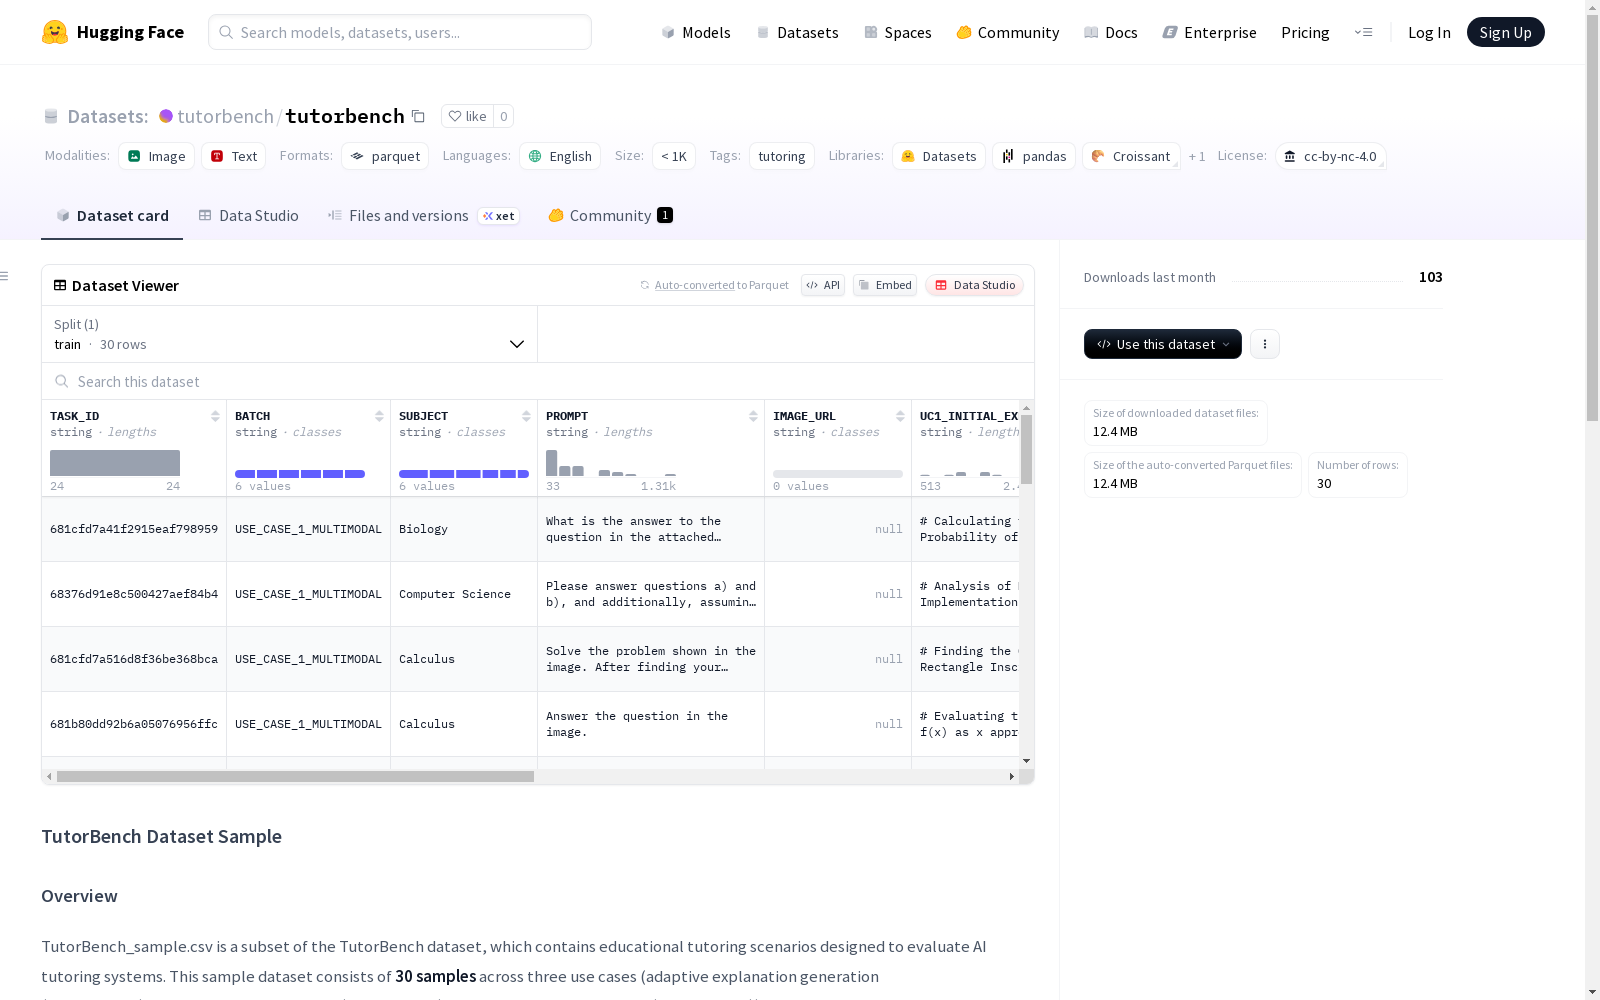The height and width of the screenshot is (1000, 1600).
Task: Sort the SUBJECT column
Action: [x=526, y=416]
